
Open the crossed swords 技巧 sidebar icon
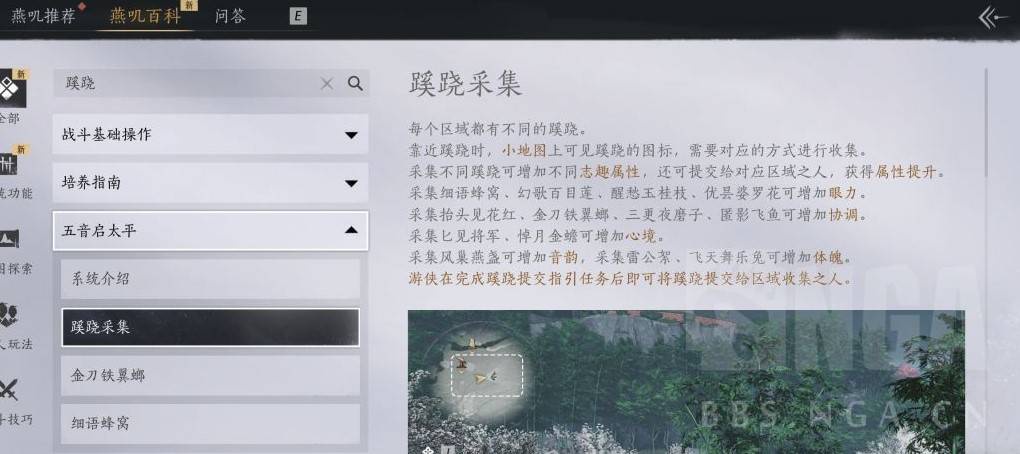[x=9, y=390]
